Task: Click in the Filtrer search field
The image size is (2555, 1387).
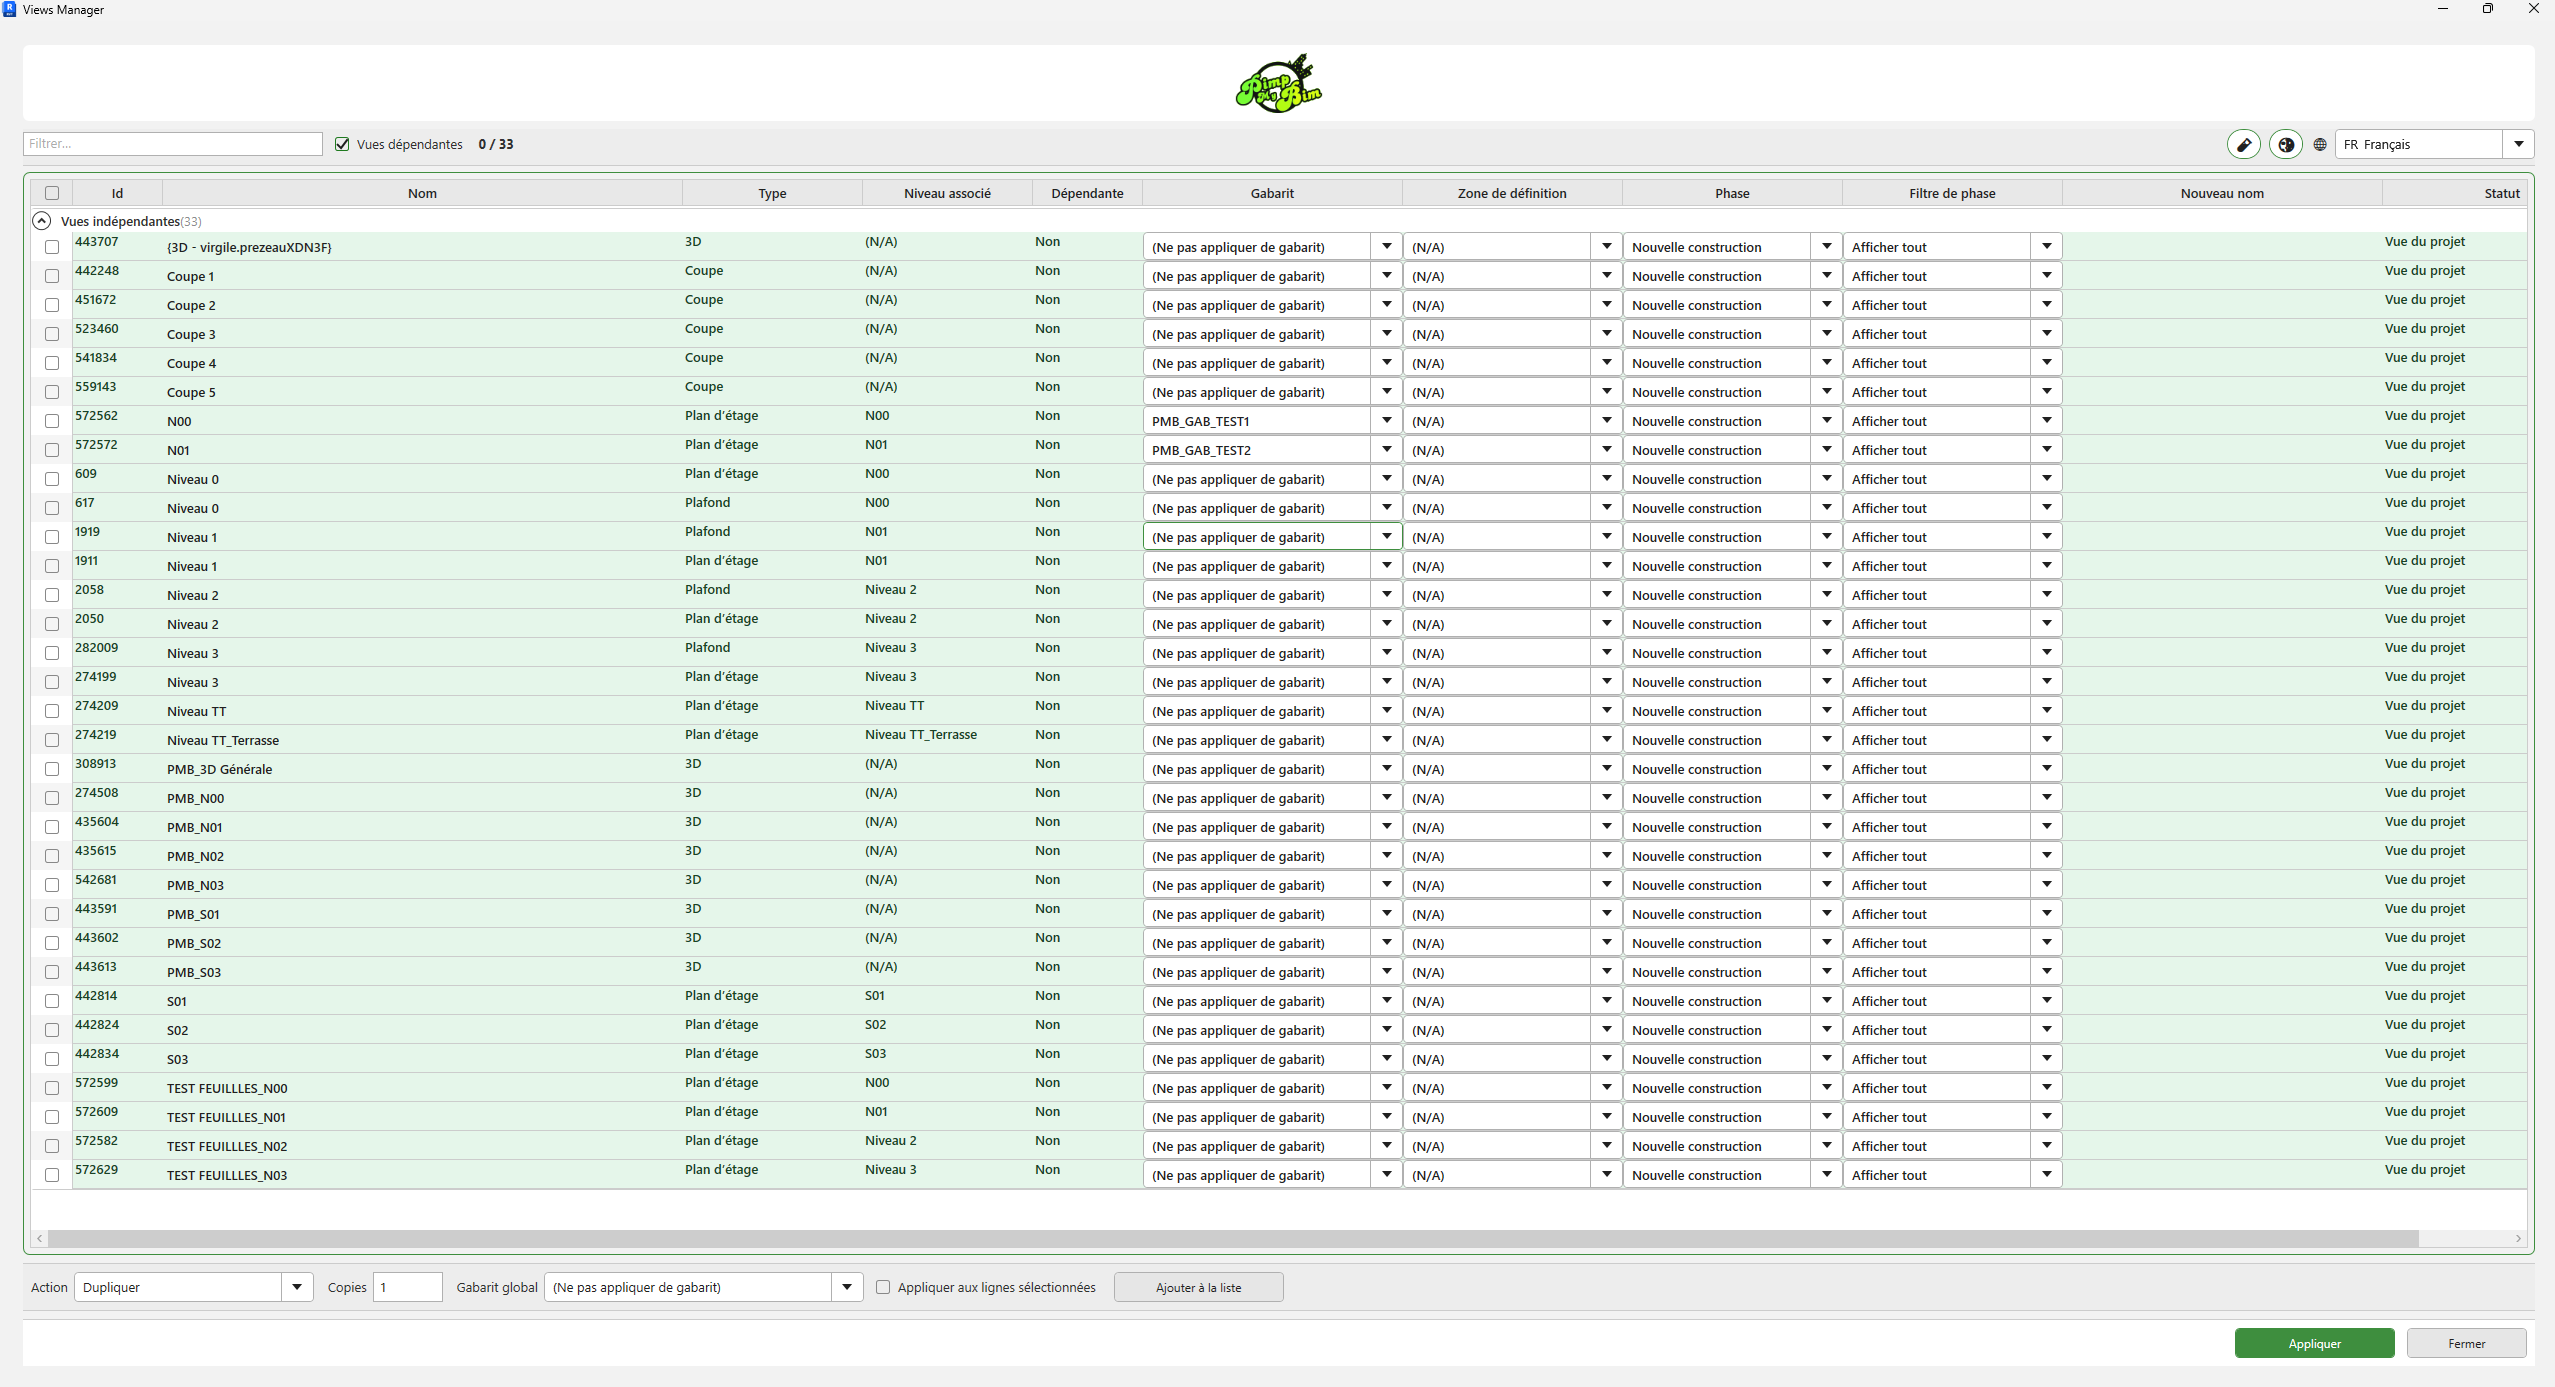Action: 172,144
